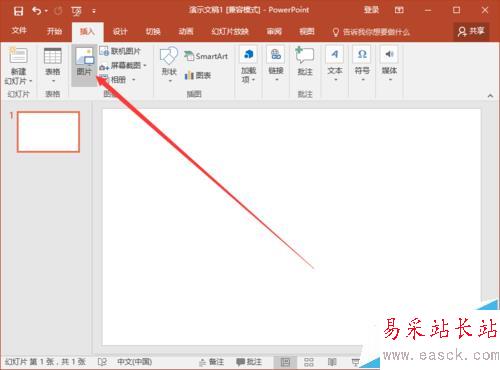The height and width of the screenshot is (370, 500).
Task: Add a new 批注 comment
Action: point(305,61)
